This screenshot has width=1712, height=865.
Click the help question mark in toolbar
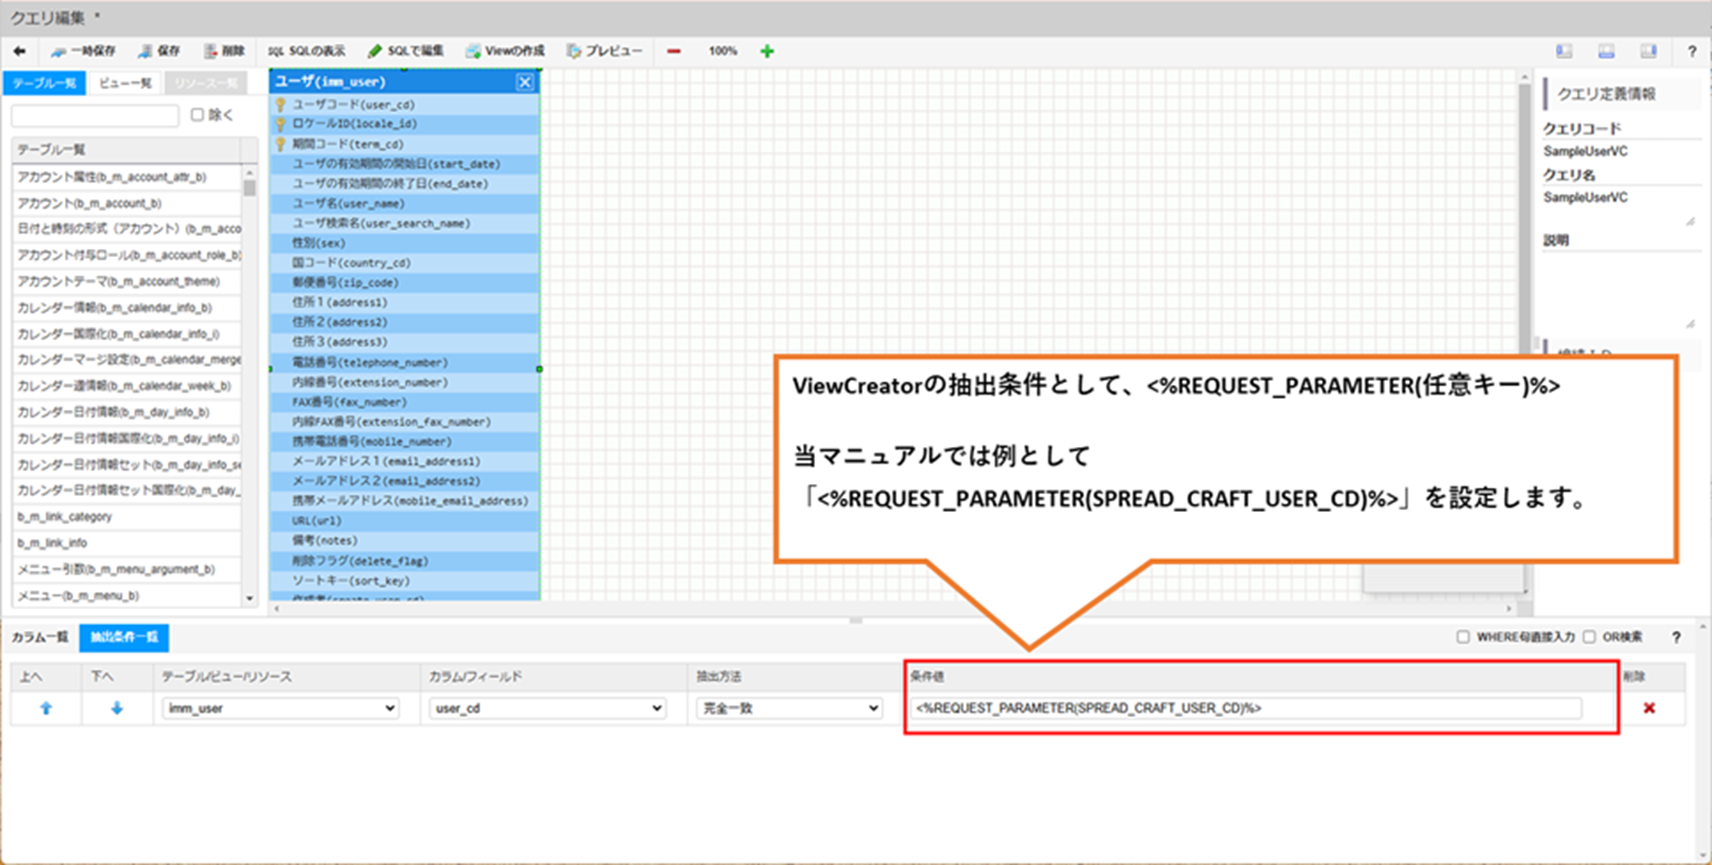click(1692, 51)
